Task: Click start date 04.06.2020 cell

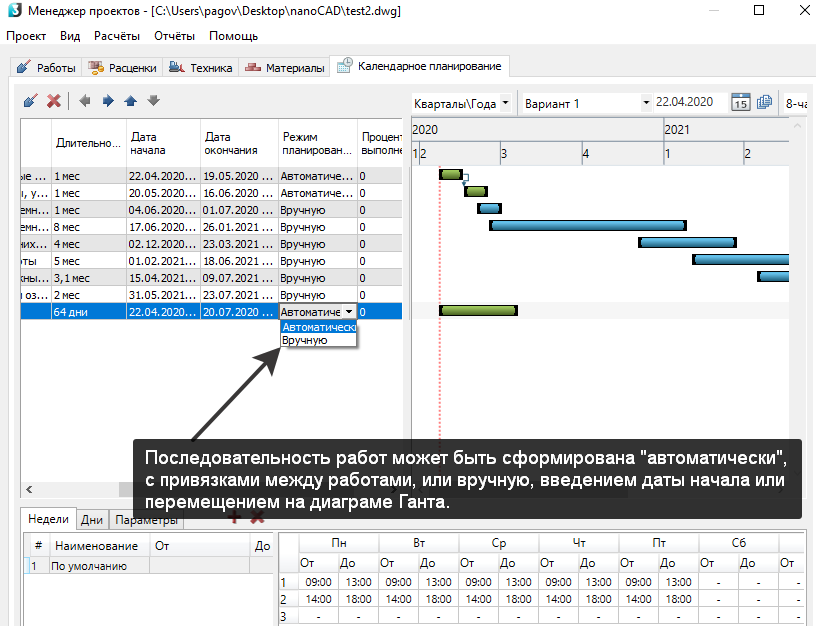Action: tap(163, 210)
